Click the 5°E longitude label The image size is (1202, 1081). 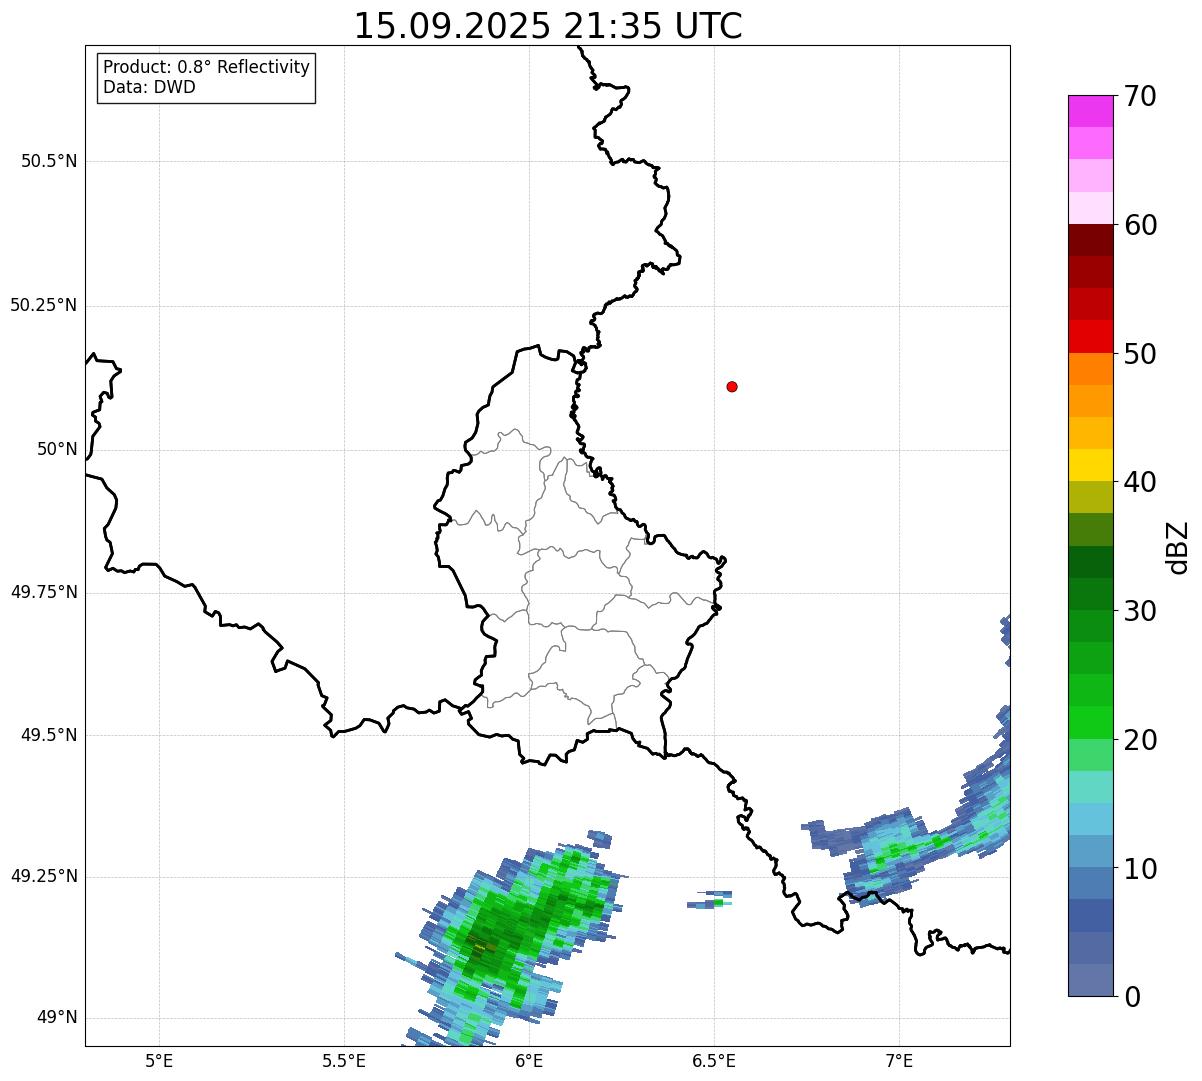coord(159,1060)
